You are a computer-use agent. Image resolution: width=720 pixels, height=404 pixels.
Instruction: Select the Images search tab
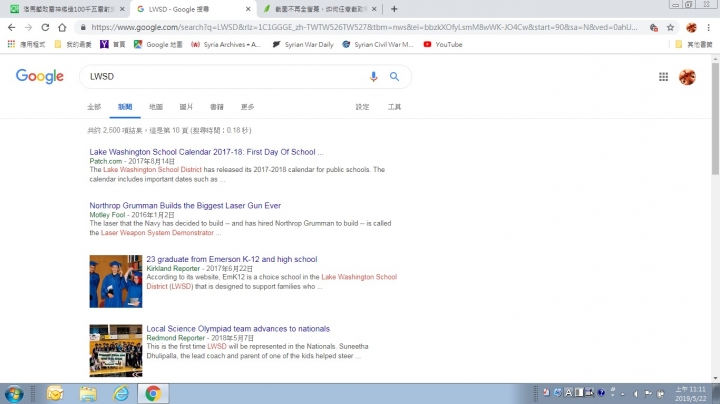pos(186,107)
